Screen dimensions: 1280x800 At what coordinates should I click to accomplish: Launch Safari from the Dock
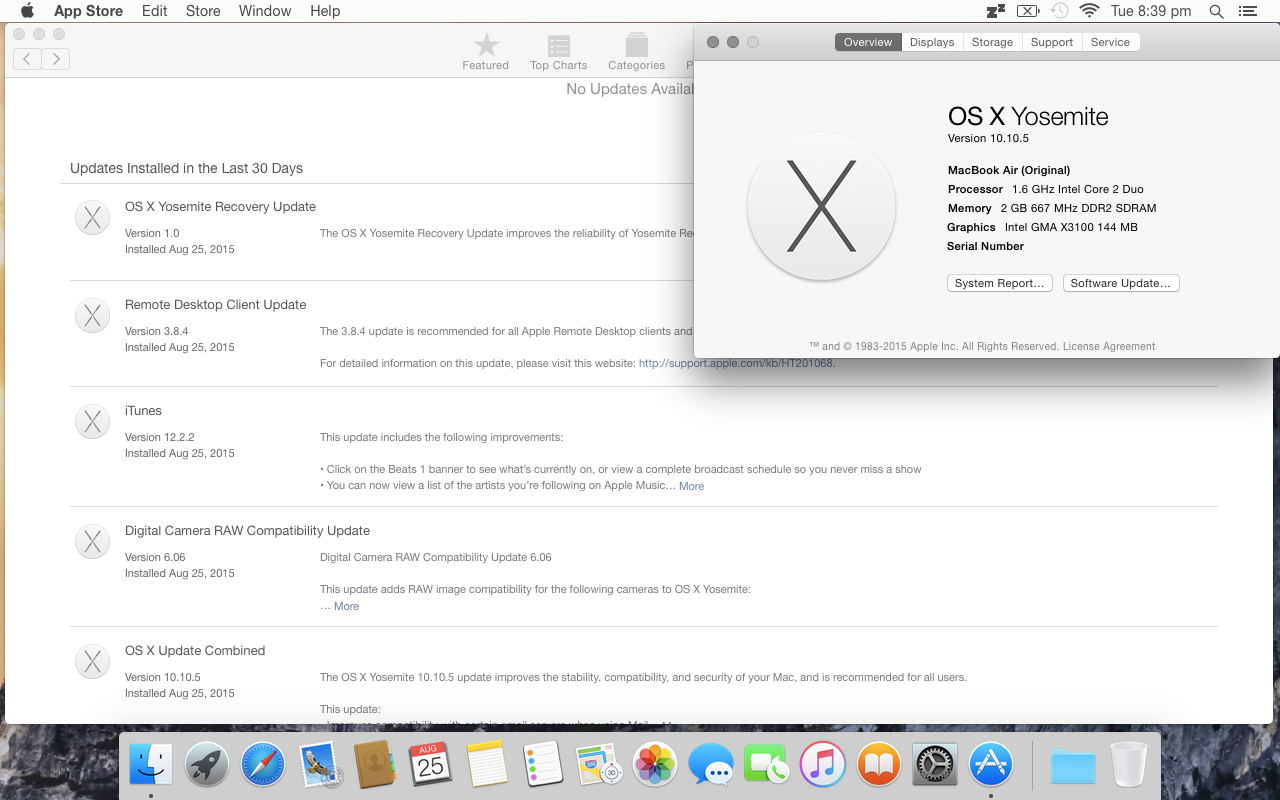263,766
